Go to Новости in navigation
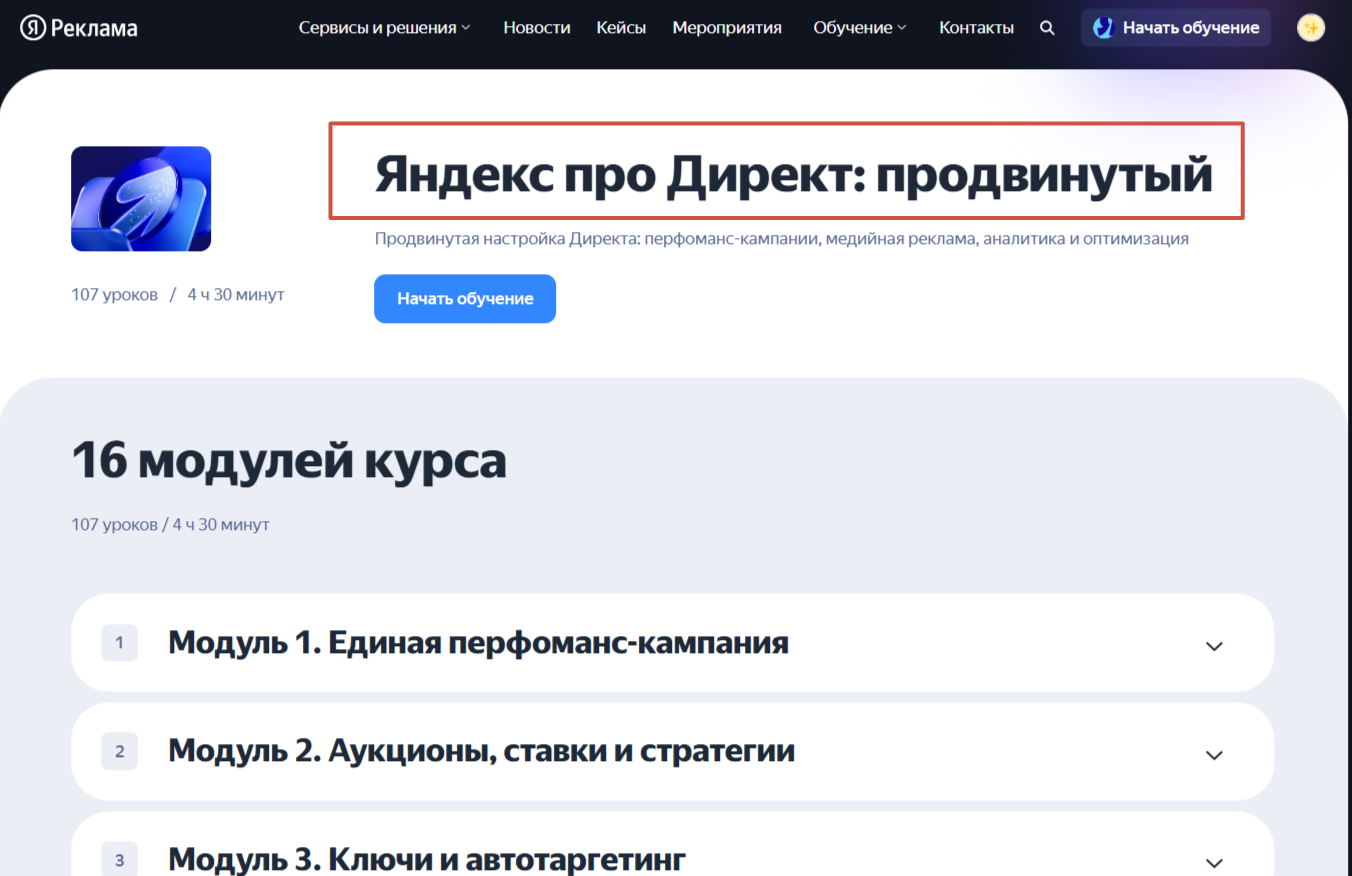The width and height of the screenshot is (1352, 876). coord(536,28)
